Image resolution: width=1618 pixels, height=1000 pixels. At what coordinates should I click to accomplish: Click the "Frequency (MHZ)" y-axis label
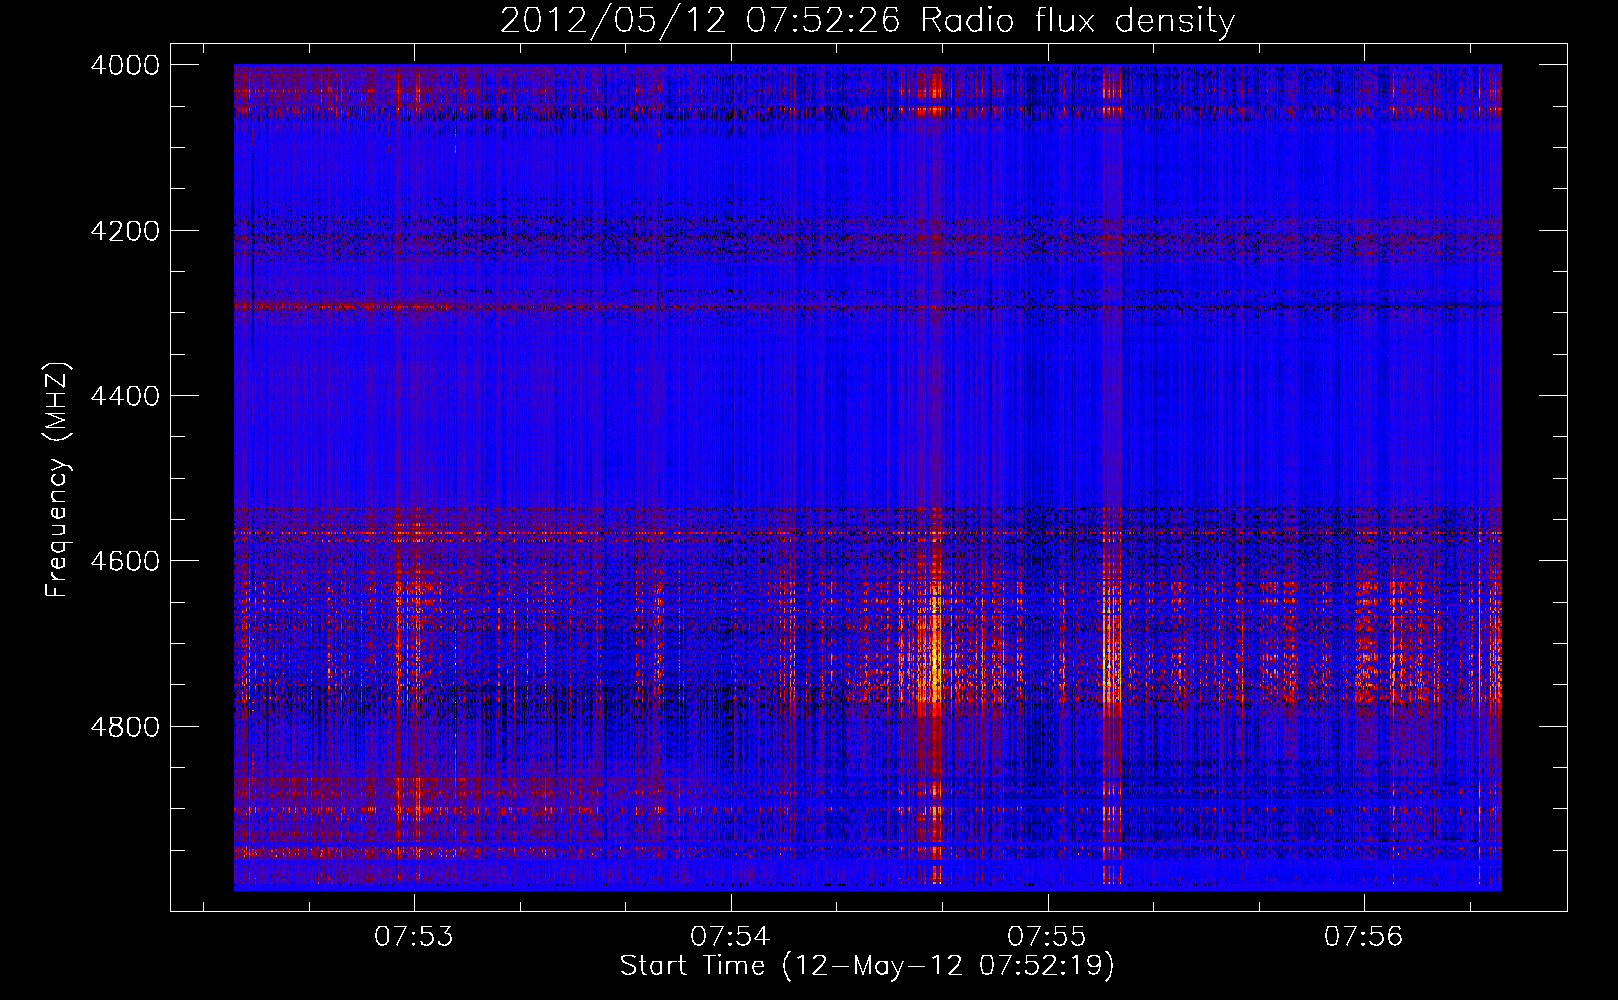(x=58, y=480)
